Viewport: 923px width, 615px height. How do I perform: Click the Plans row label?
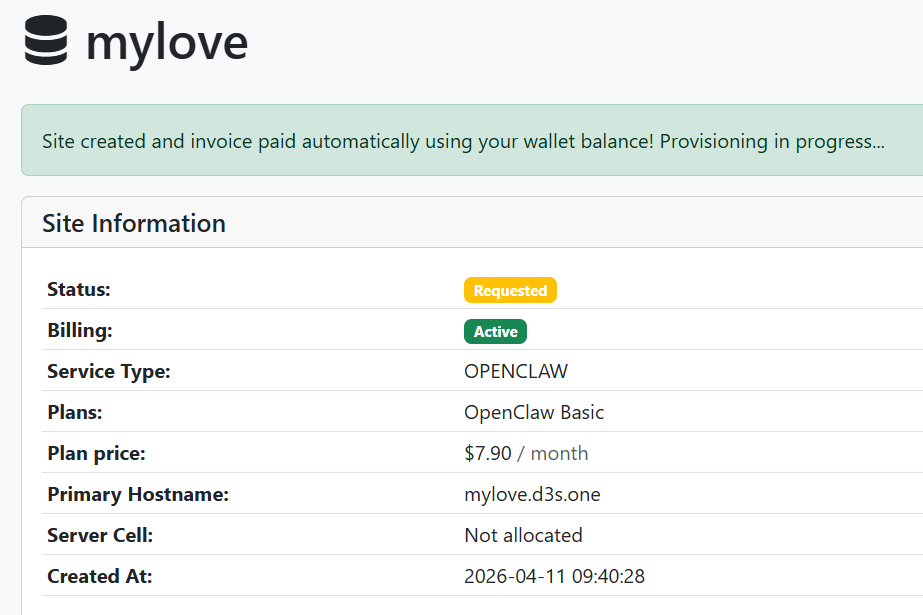[75, 412]
